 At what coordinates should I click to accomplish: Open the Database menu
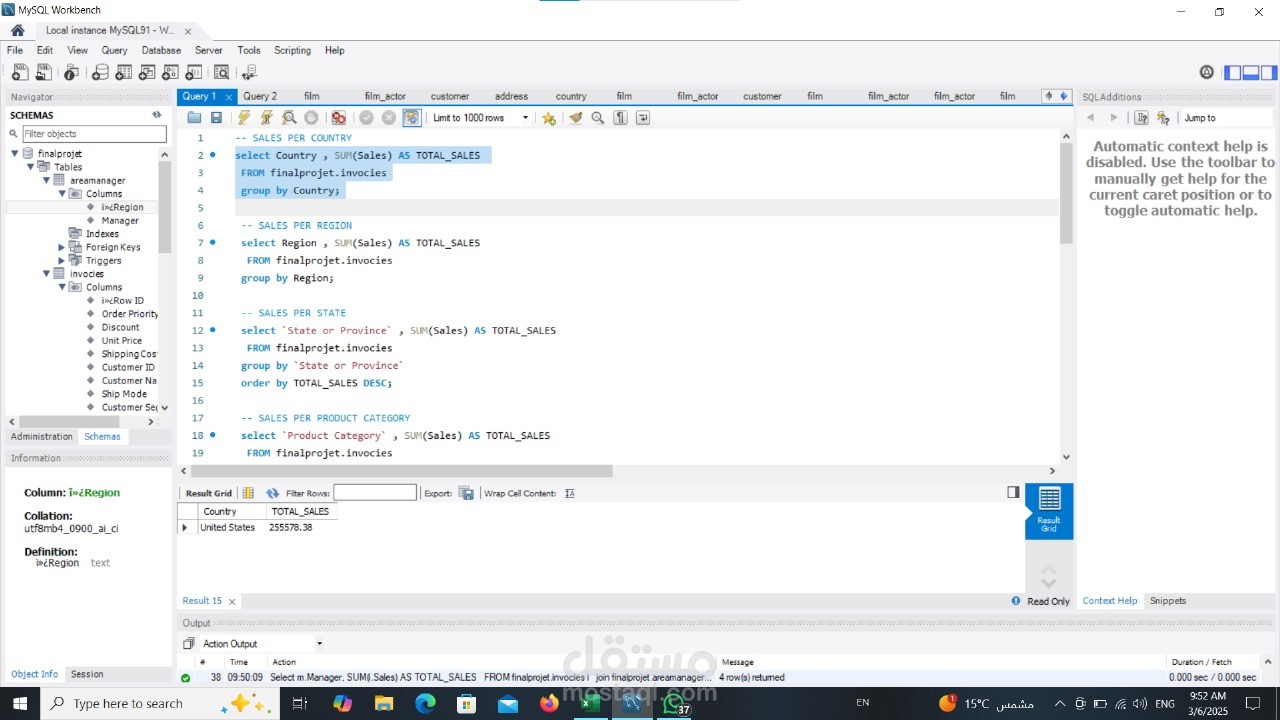161,50
